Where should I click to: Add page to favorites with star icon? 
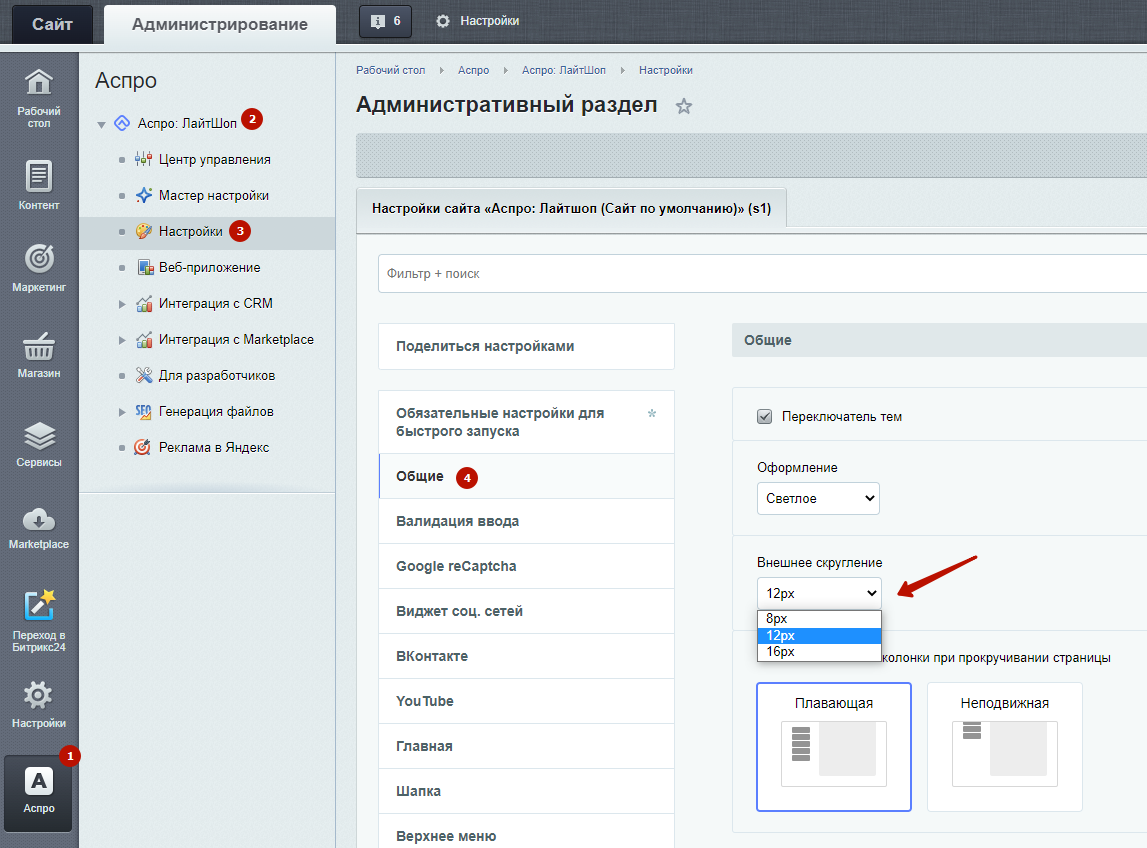tap(683, 106)
